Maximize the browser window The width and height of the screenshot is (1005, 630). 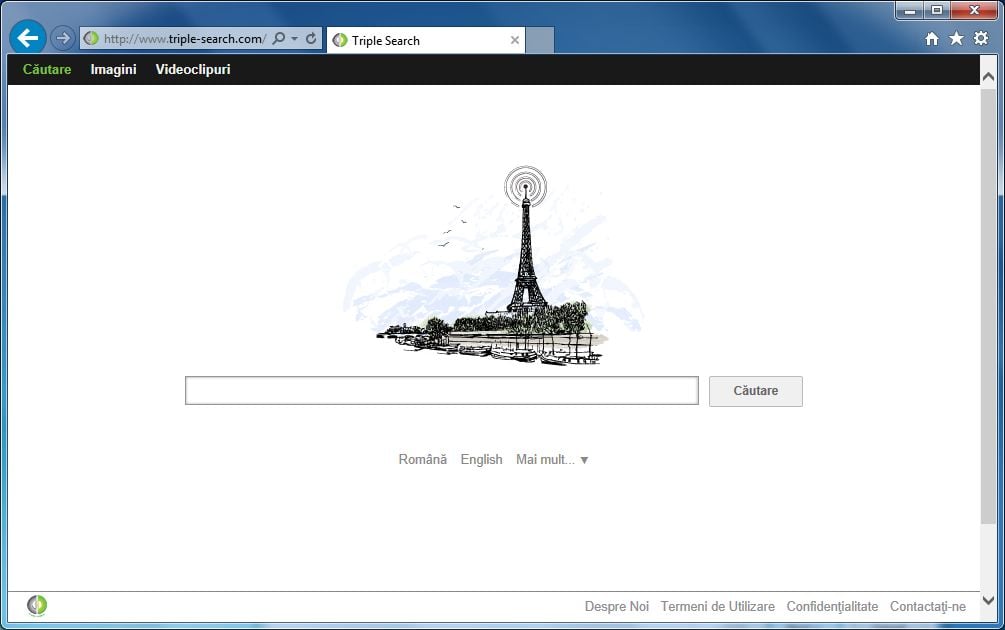[937, 10]
